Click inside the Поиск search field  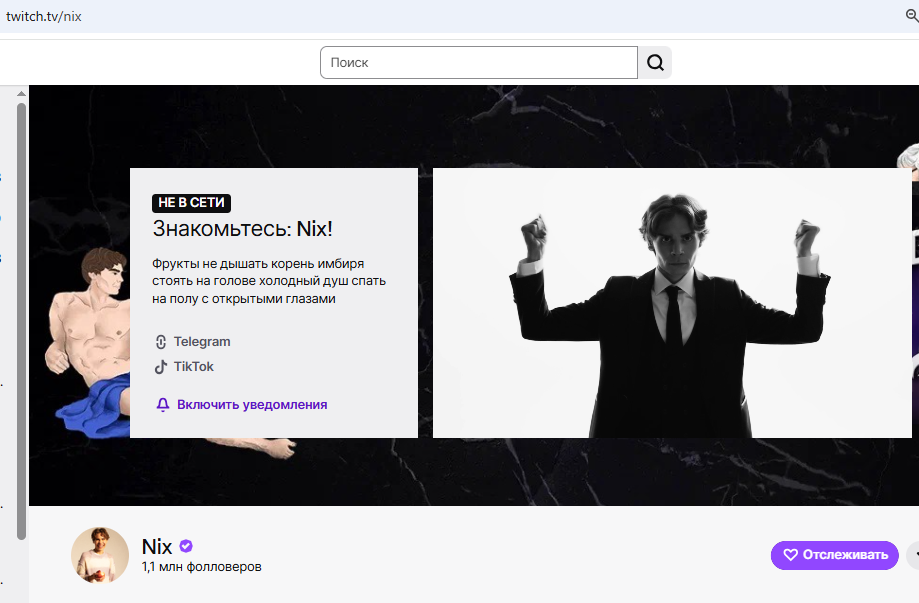[478, 63]
